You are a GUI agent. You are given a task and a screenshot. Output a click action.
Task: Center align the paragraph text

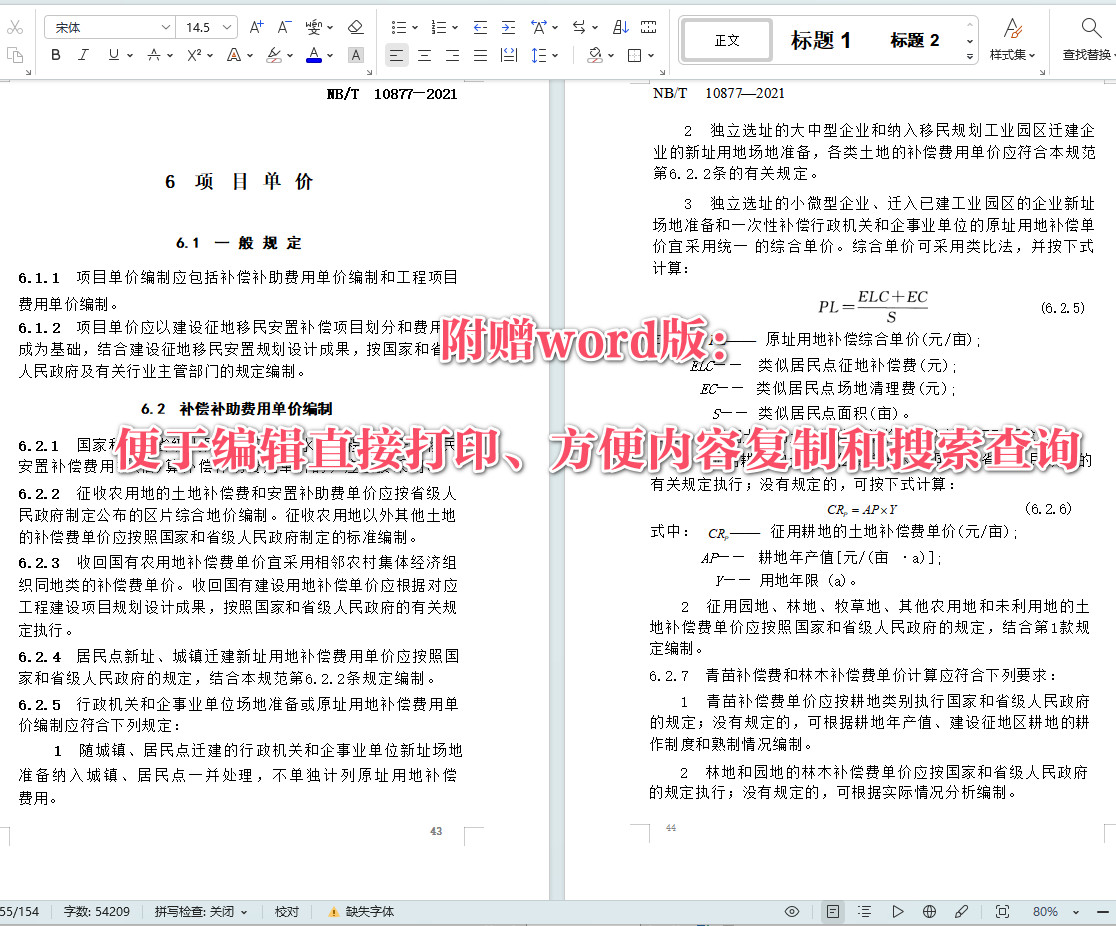[x=425, y=55]
